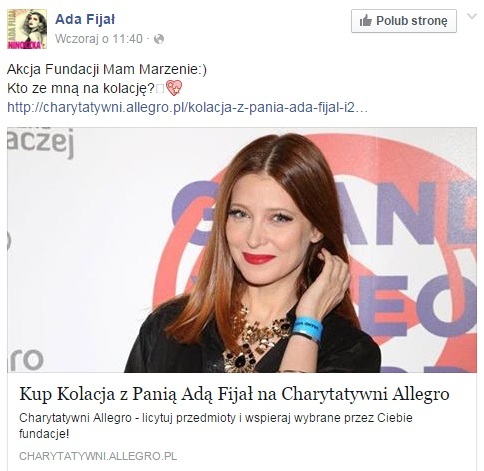The height and width of the screenshot is (471, 484).
Task: Click the gray 'aczej' text on photo
Action: (40, 142)
